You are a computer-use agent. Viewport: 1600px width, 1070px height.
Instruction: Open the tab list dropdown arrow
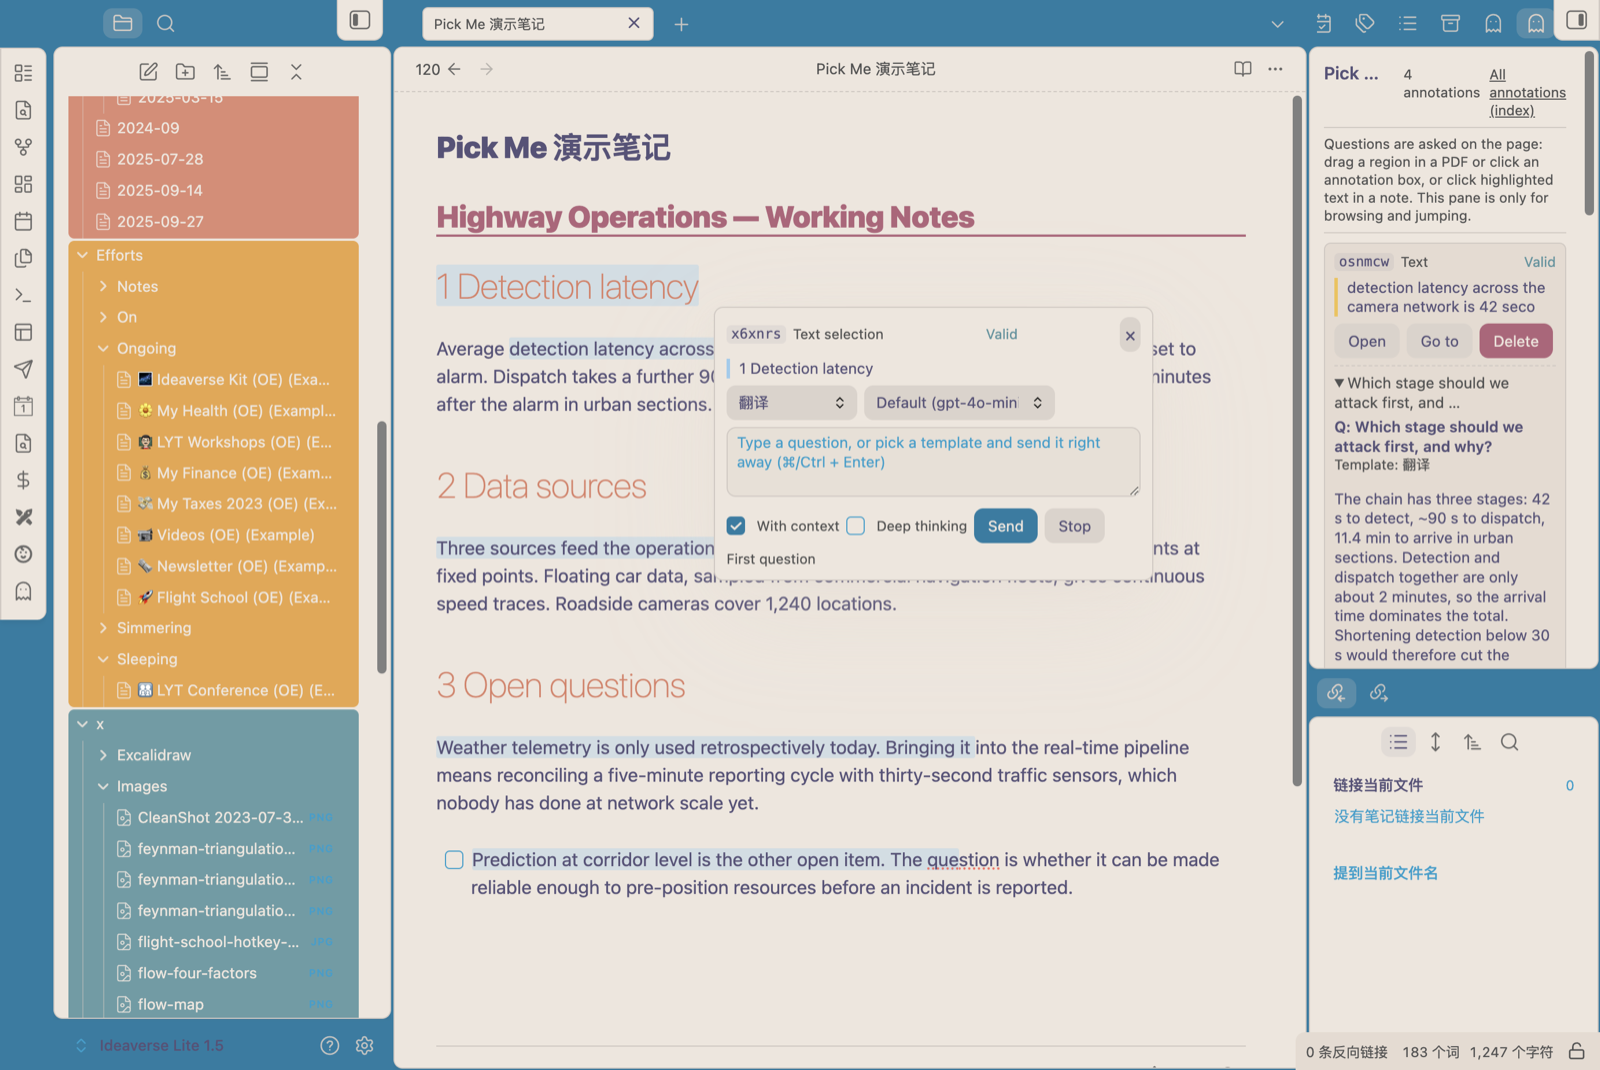[1277, 24]
